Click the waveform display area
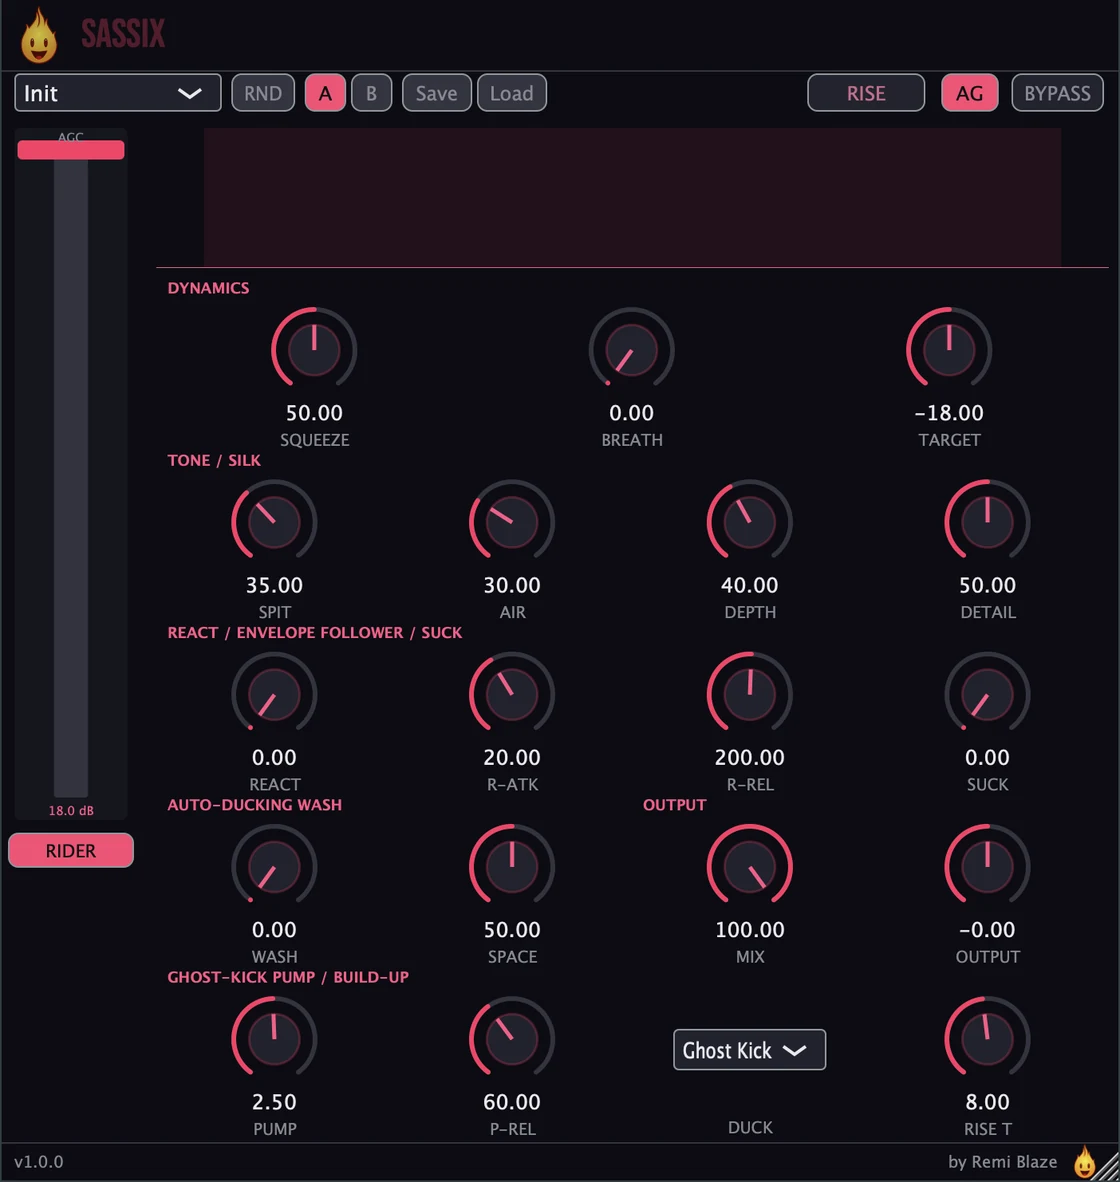The image size is (1120, 1182). pyautogui.click(x=632, y=197)
